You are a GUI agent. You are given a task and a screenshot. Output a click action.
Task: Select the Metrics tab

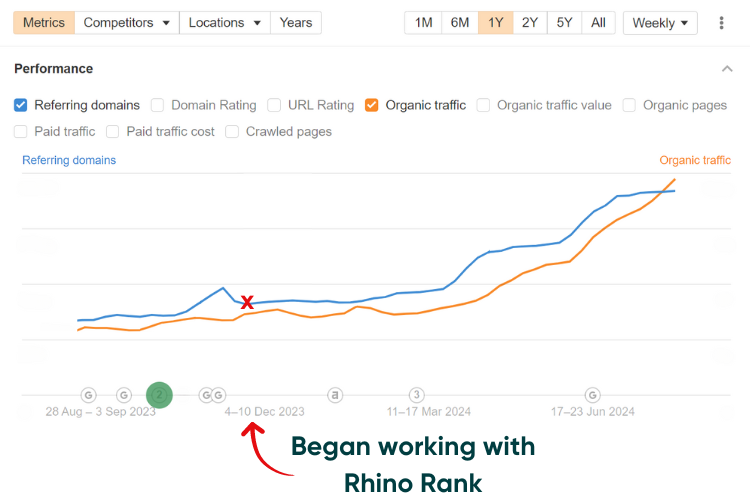[44, 23]
